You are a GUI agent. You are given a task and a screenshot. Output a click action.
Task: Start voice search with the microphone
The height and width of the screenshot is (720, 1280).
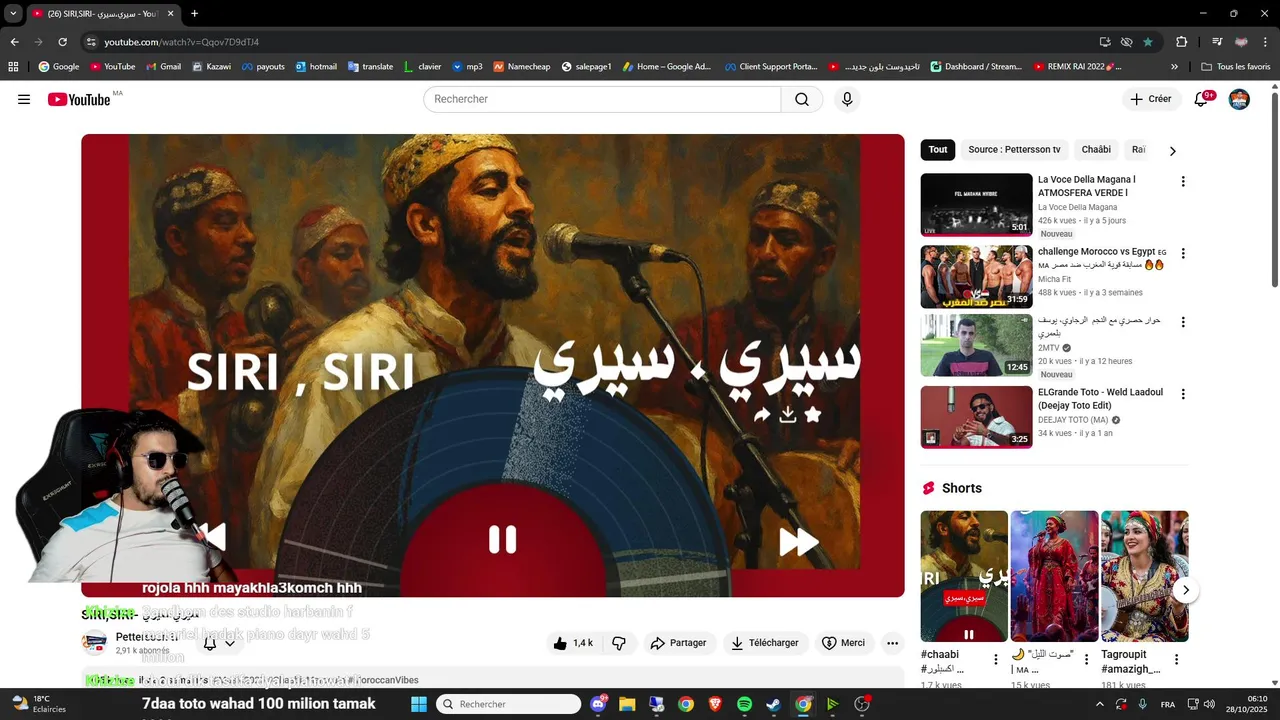coord(847,99)
